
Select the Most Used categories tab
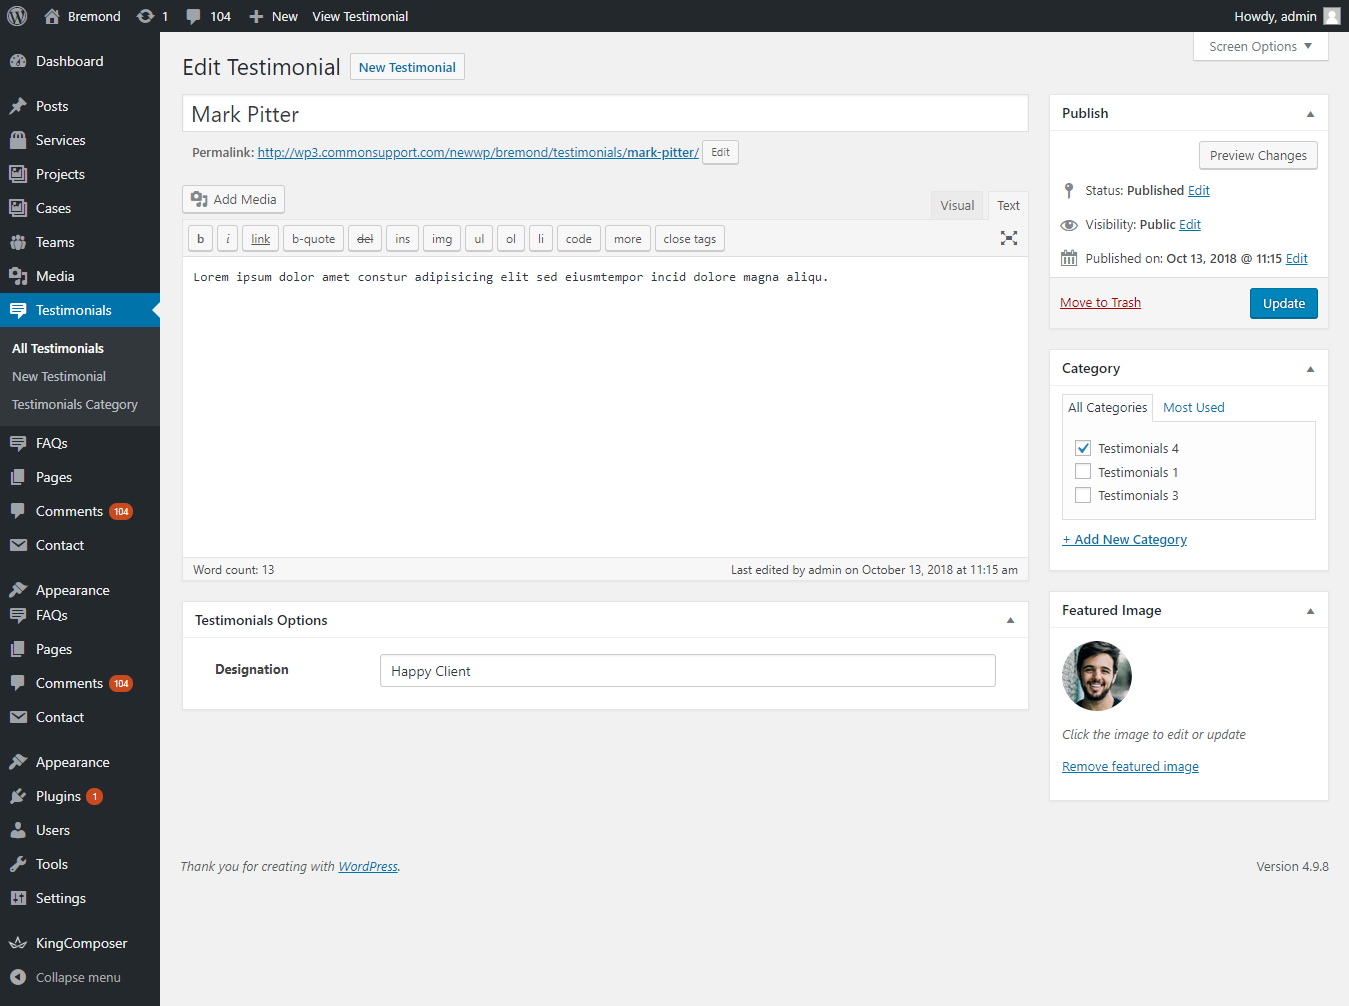1193,407
